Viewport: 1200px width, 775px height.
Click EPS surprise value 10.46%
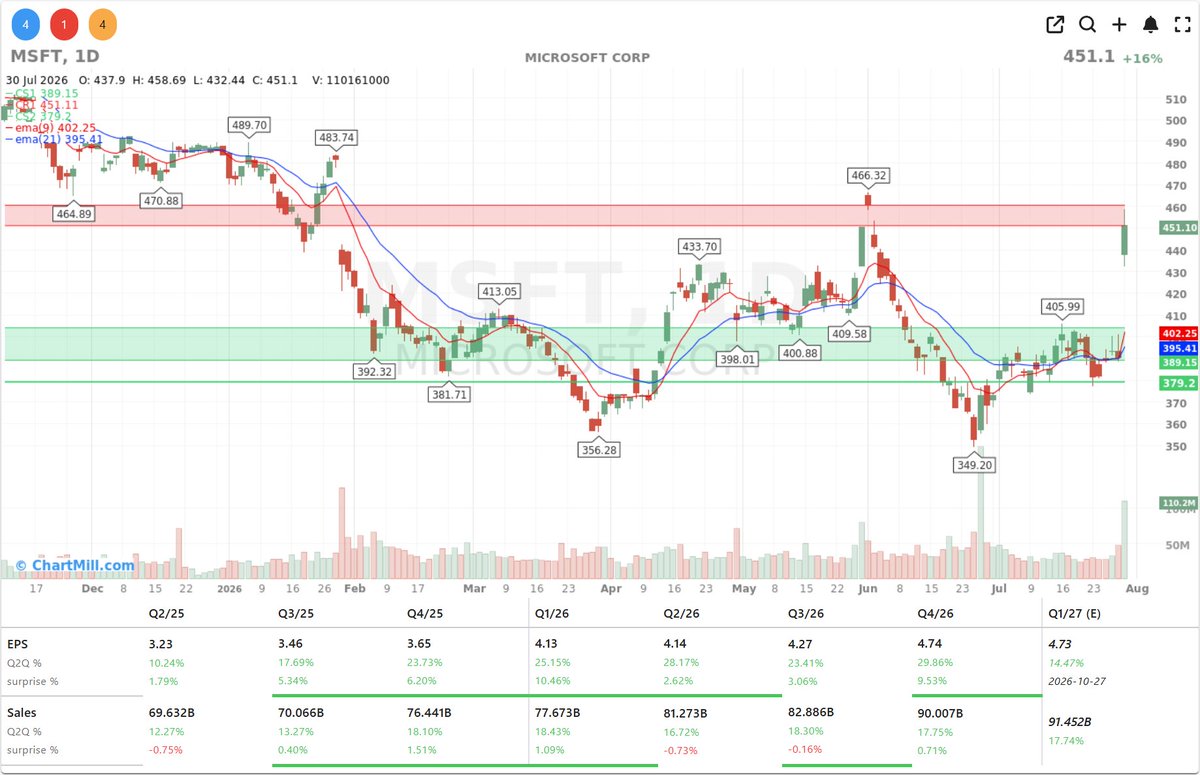[x=553, y=681]
